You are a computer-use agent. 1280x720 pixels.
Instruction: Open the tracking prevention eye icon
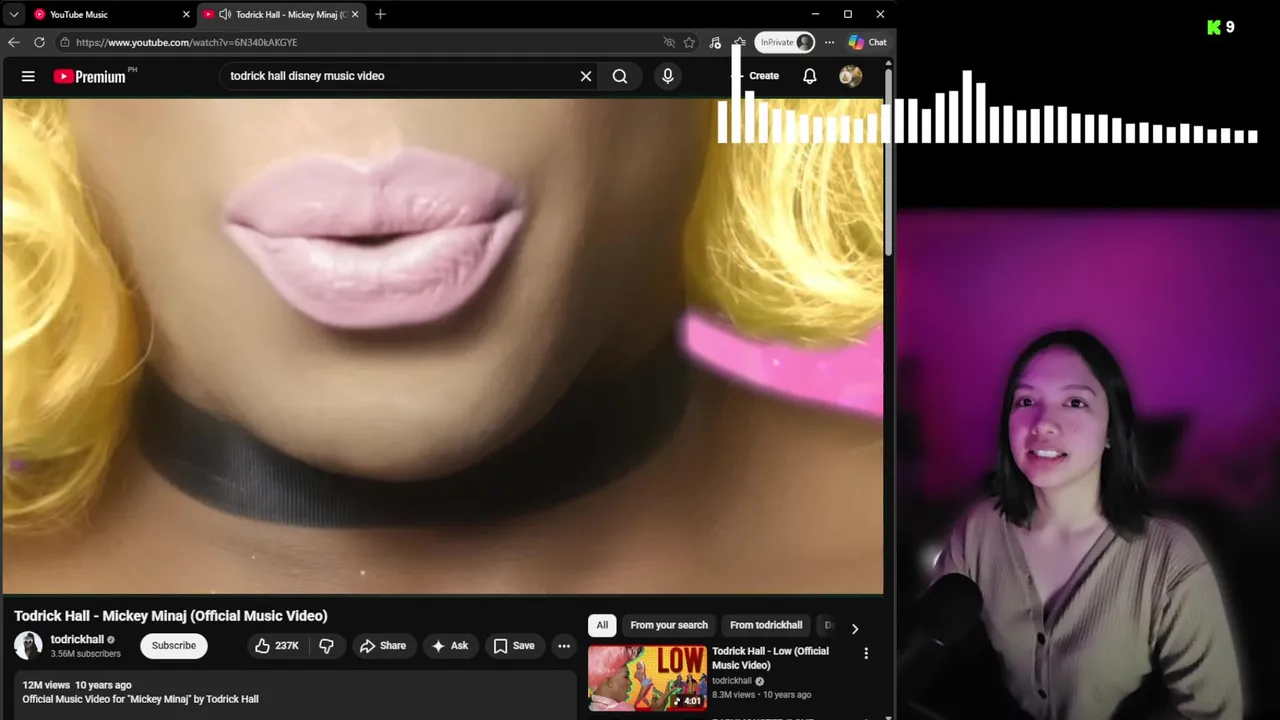point(669,42)
